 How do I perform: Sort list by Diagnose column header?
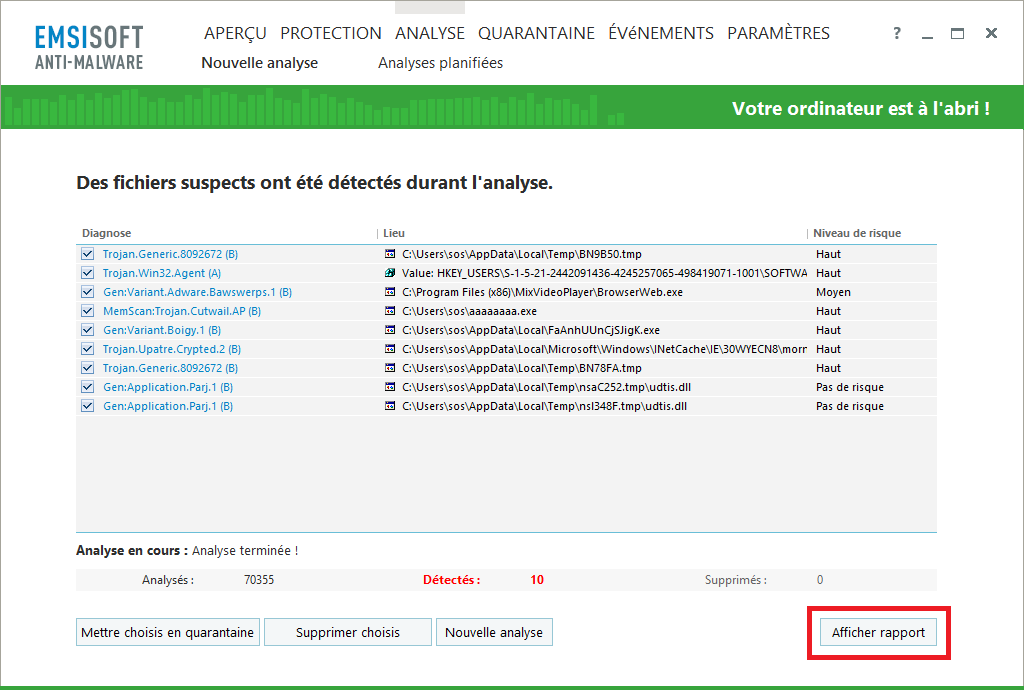pos(107,233)
